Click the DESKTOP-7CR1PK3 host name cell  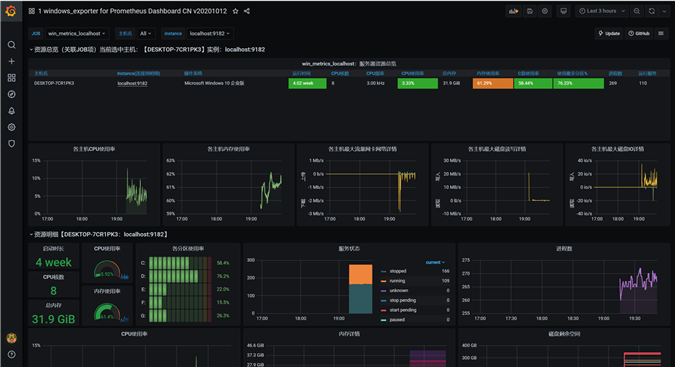[x=54, y=83]
